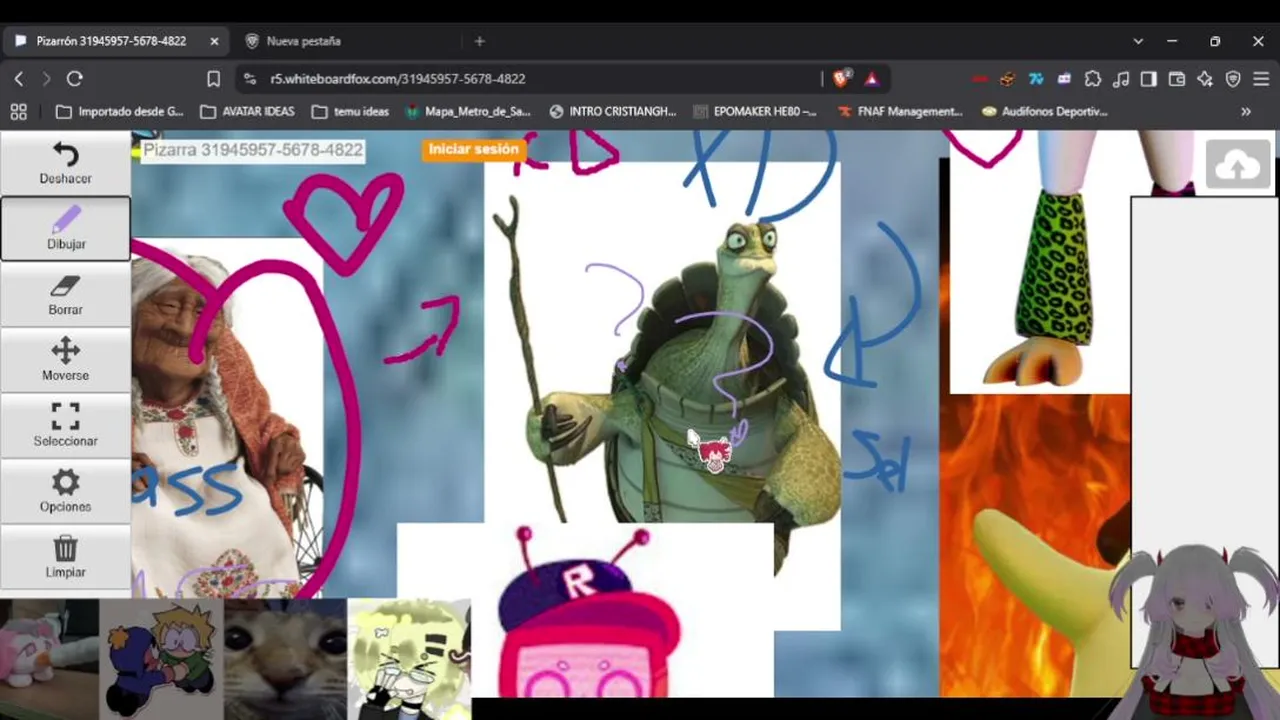Open the bookmarks bar apps grid icon
Viewport: 1280px width, 720px height.
click(18, 111)
